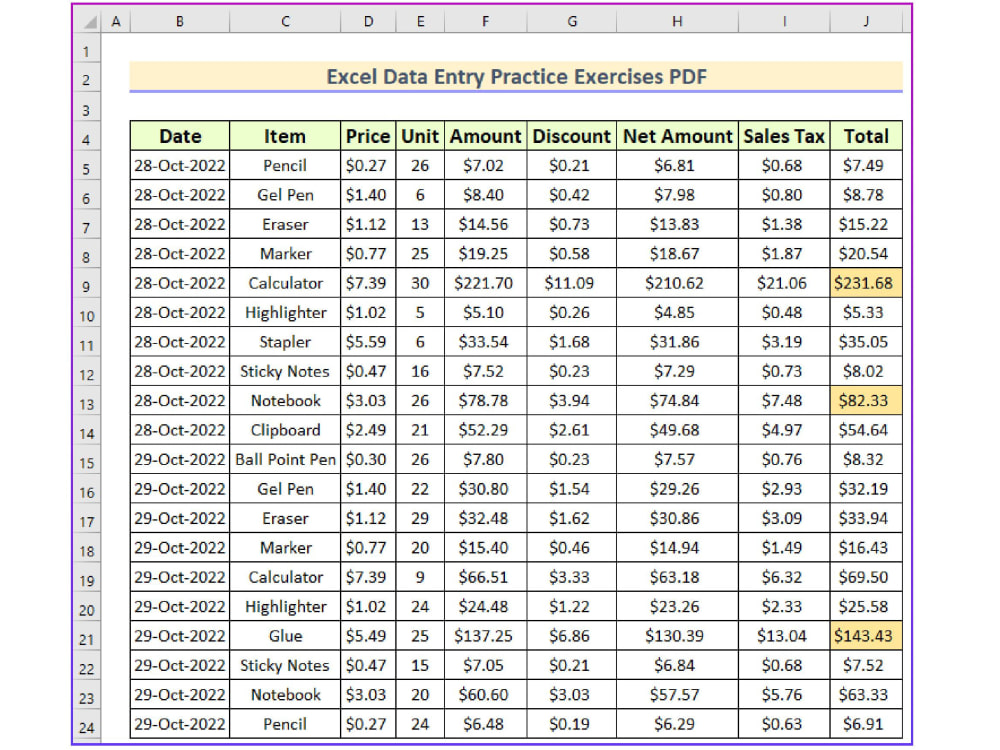1000x750 pixels.
Task: Select discount cell $3.94
Action: pyautogui.click(x=571, y=401)
